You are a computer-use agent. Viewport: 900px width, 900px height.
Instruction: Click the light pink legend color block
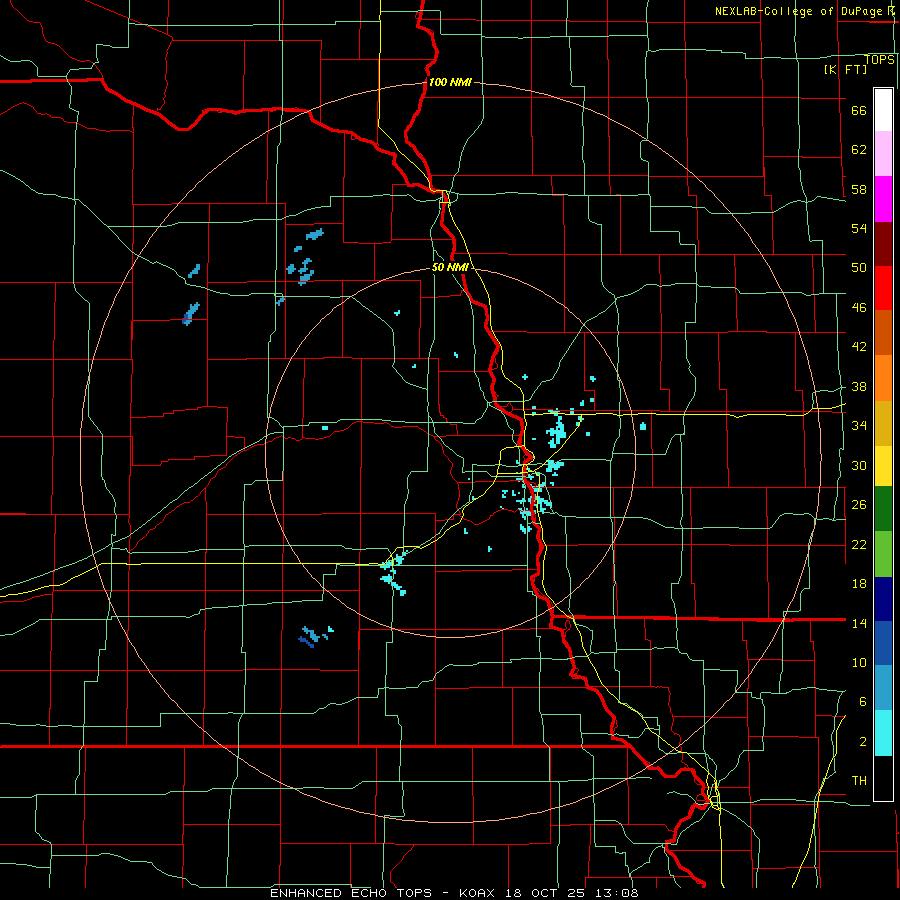883,154
